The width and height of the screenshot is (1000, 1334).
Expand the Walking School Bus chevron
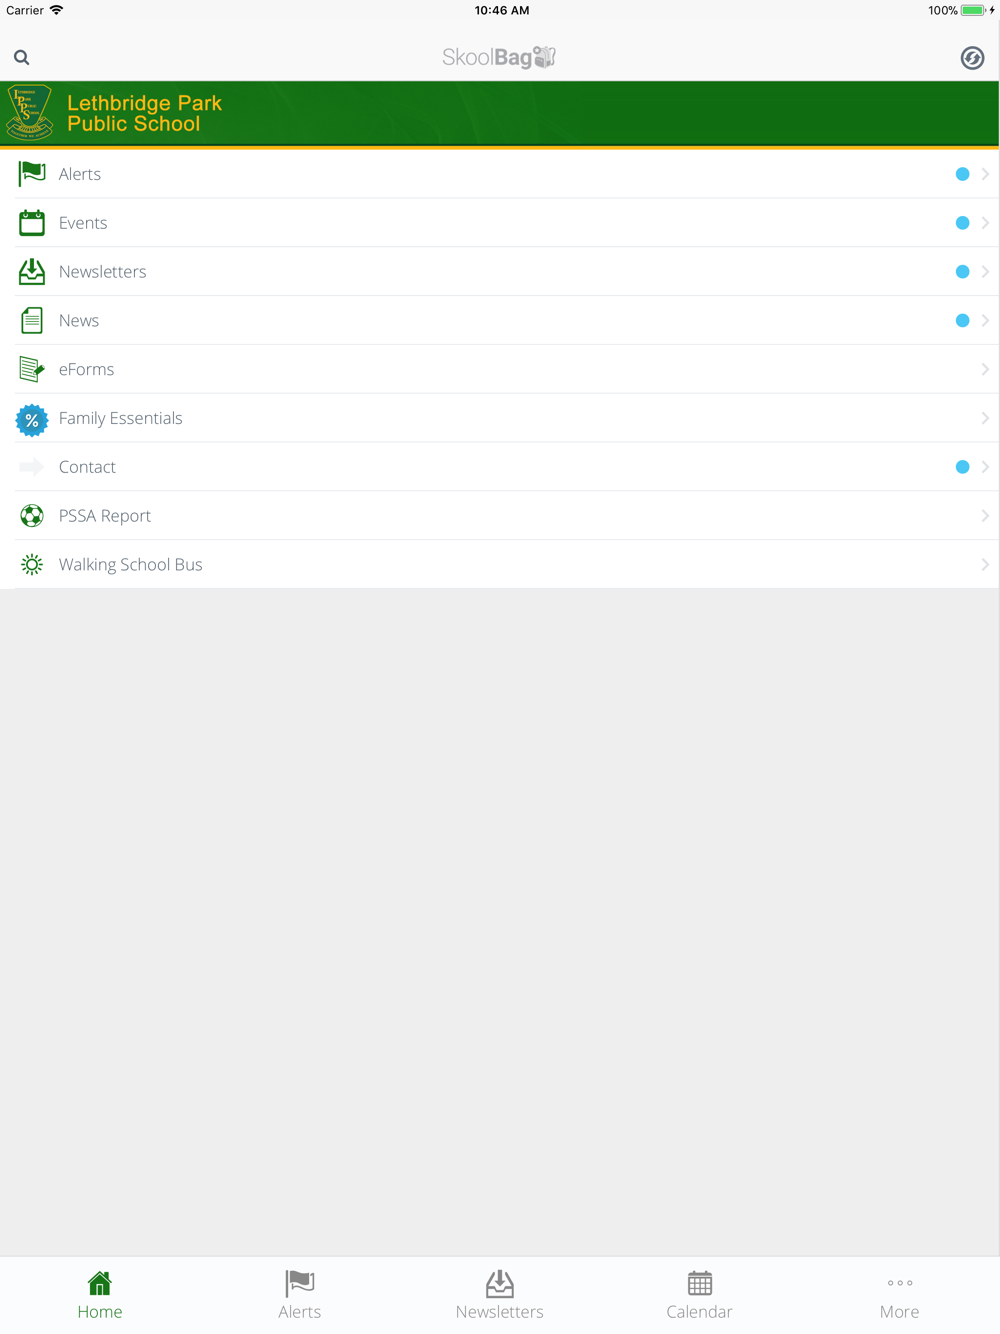coord(985,565)
